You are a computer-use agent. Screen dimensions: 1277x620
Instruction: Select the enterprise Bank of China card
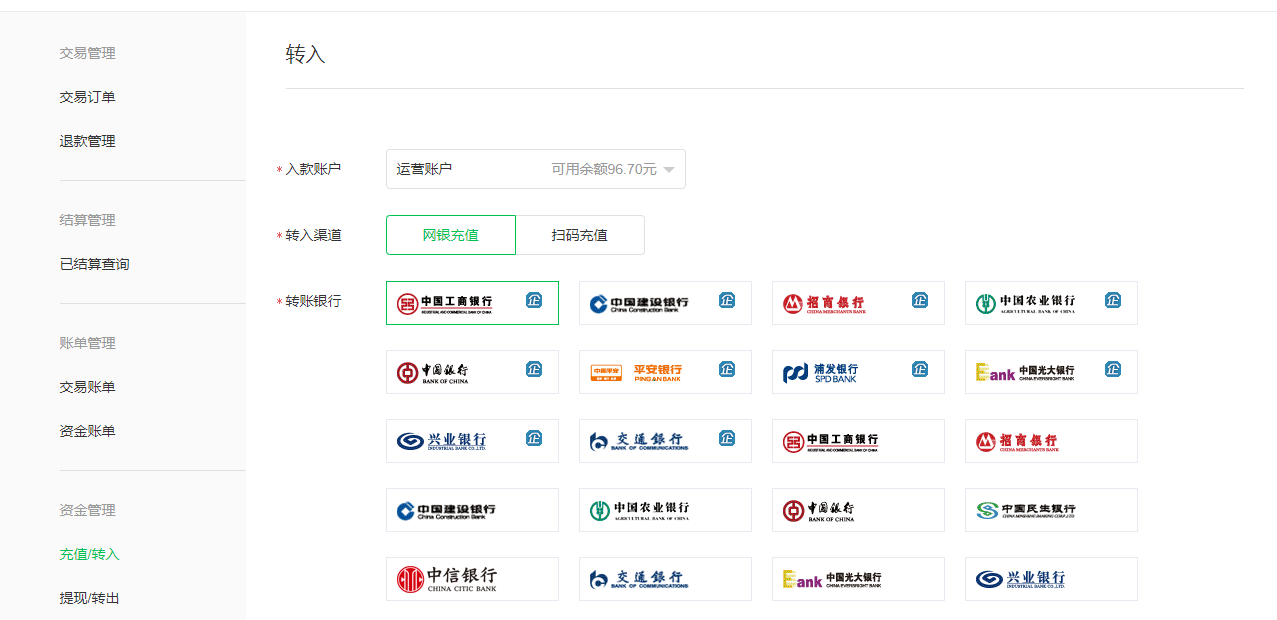coord(472,372)
